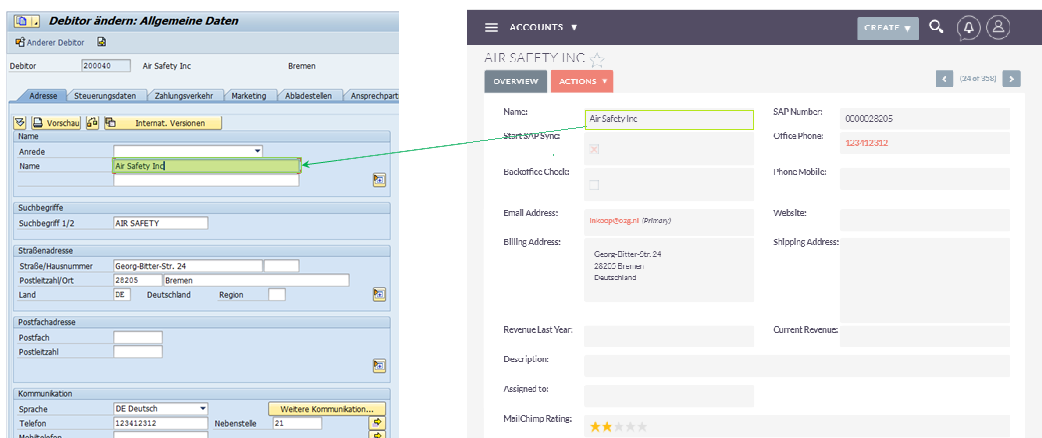Image resolution: width=1042 pixels, height=438 pixels.
Task: Click the expand icon left of Vorschau
Action: (20, 123)
